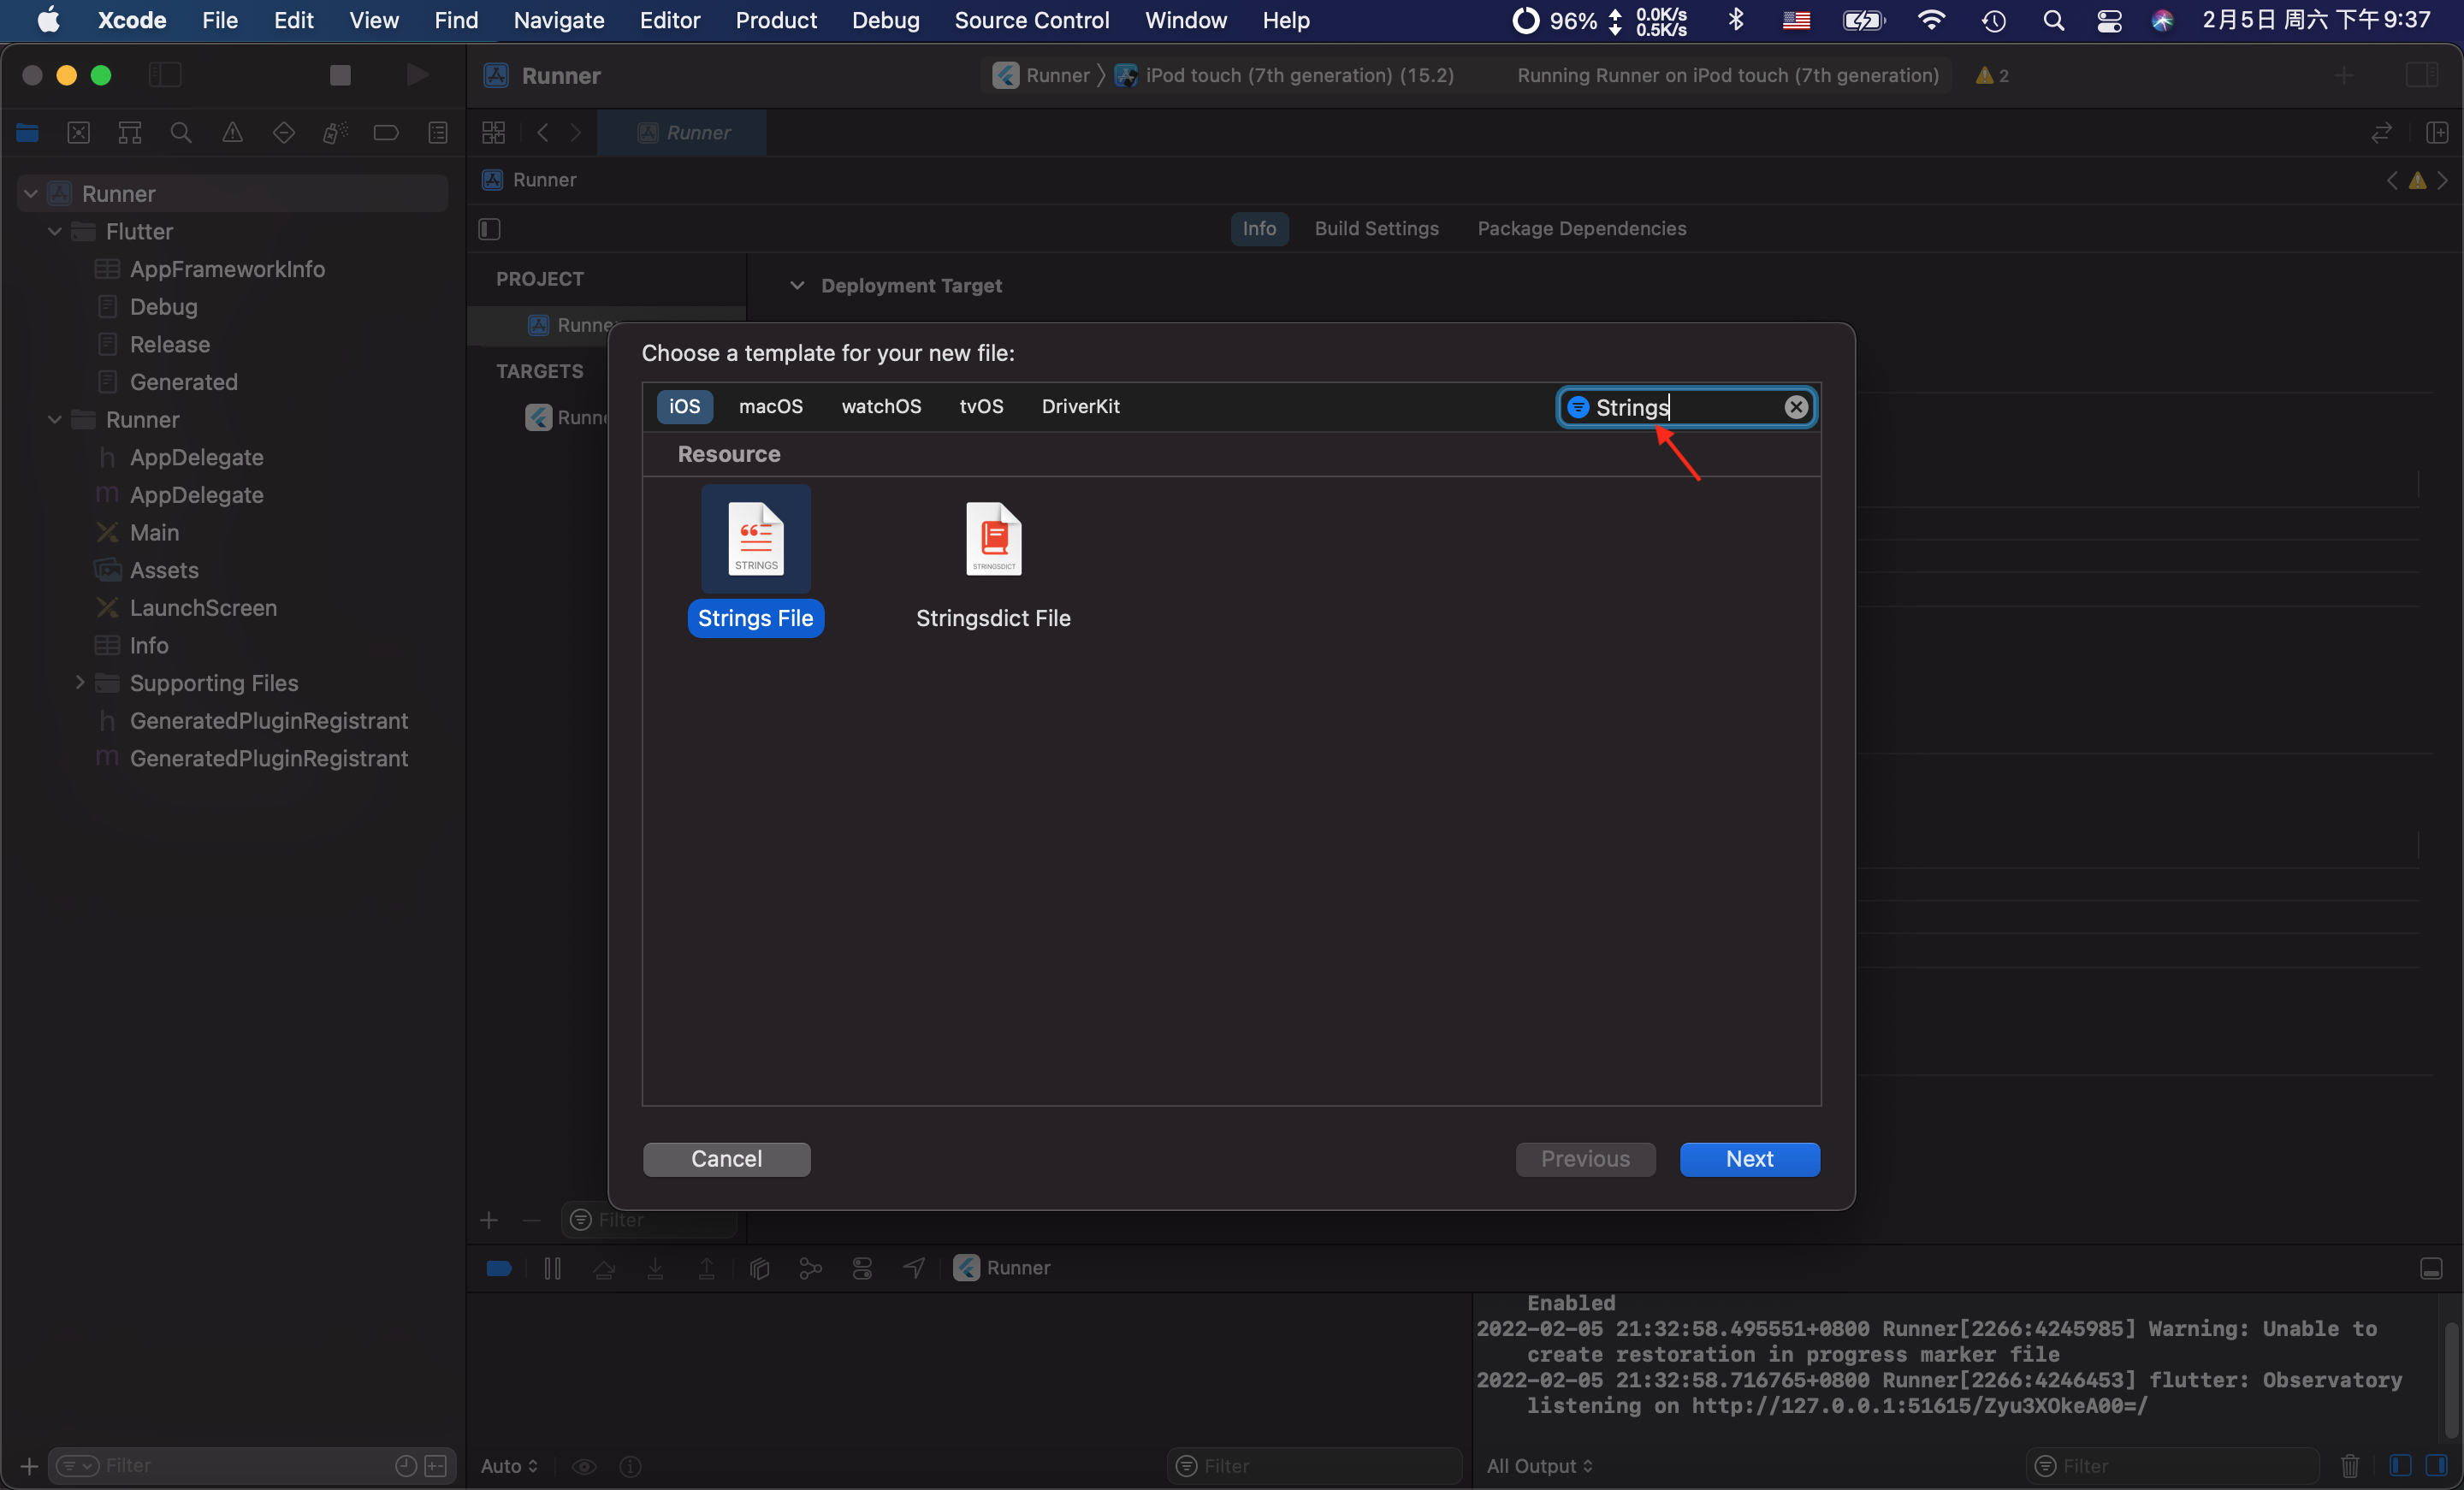Open the Debug navigator
The height and width of the screenshot is (1490, 2464).
click(335, 133)
